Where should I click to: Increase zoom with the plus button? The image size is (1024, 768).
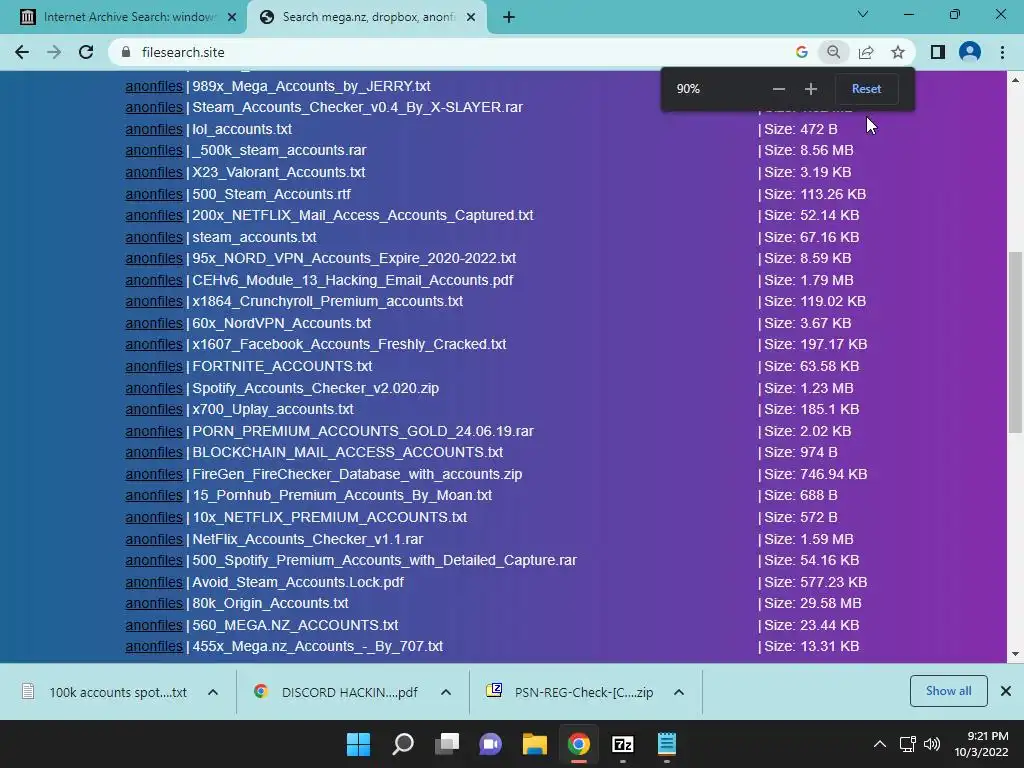(810, 89)
